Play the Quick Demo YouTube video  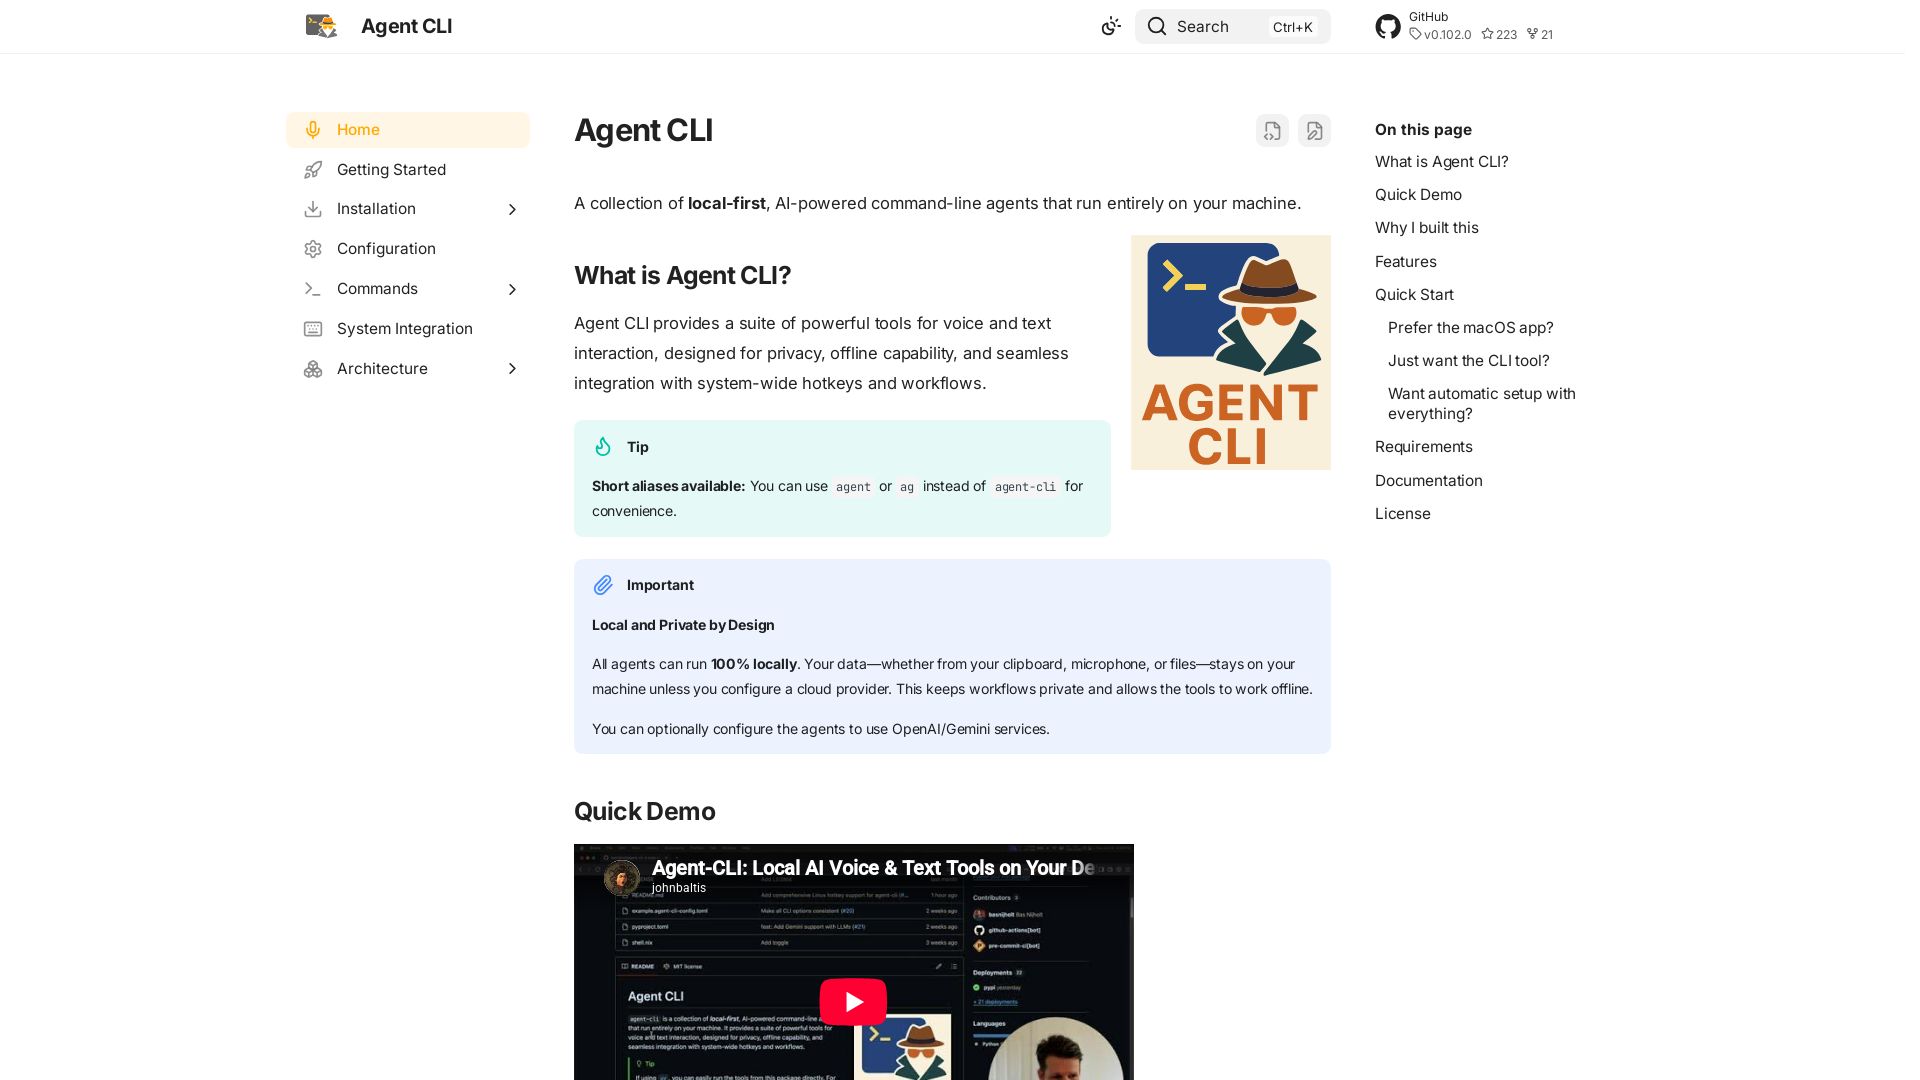[x=853, y=1001]
